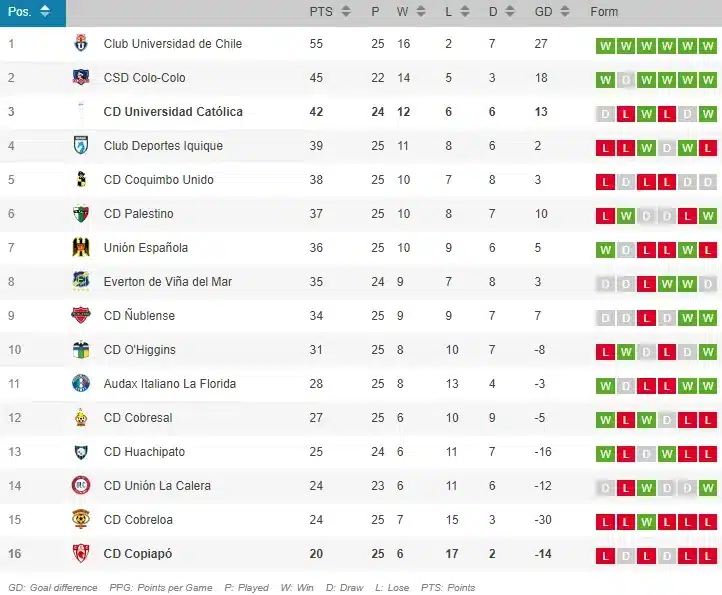Click the CD Copiapó team crest

pyautogui.click(x=81, y=554)
